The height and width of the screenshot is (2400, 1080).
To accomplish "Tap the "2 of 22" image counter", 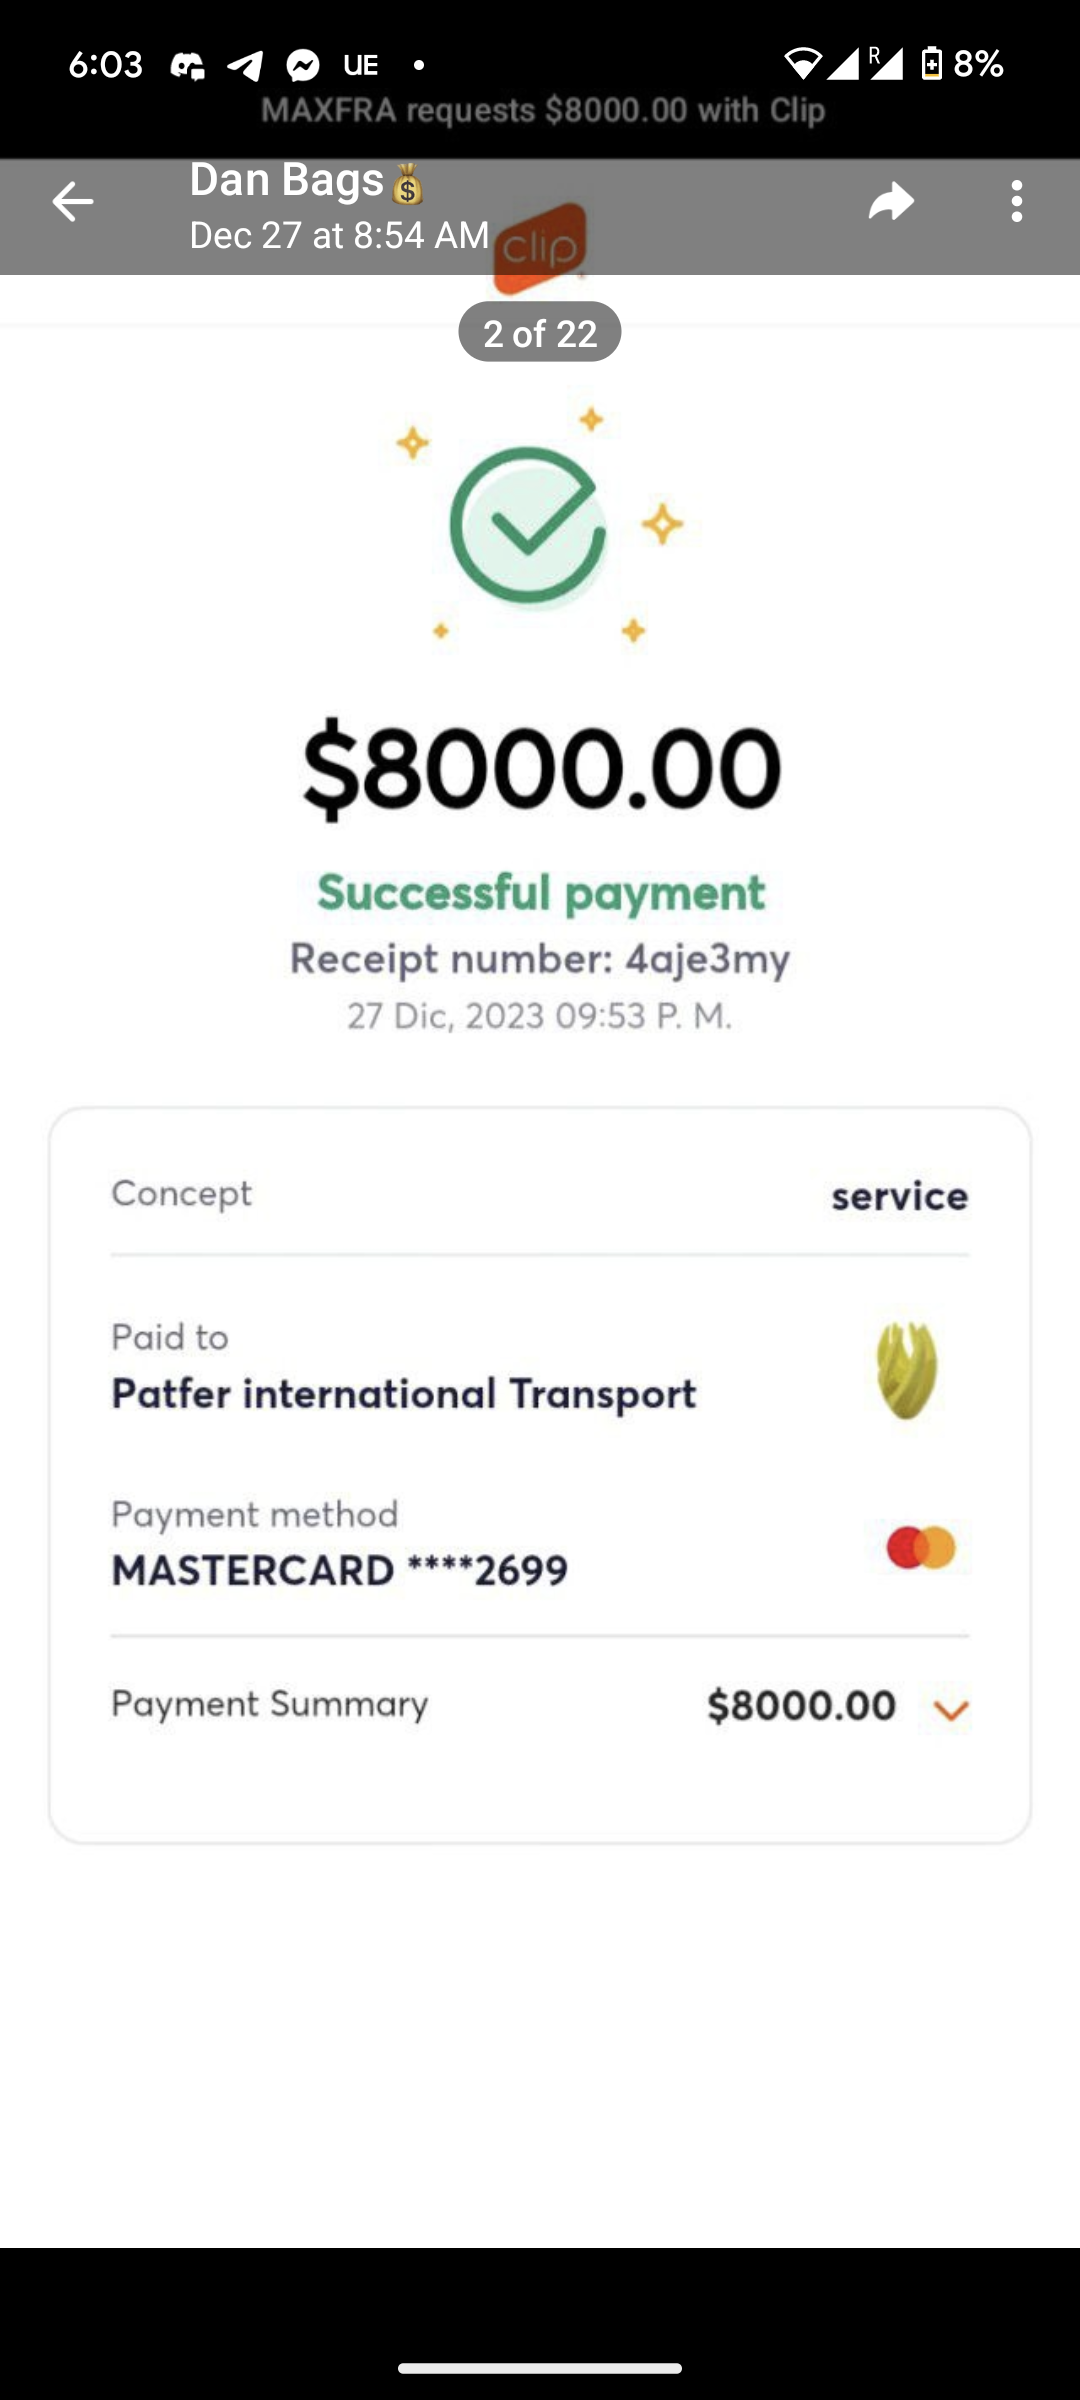I will (540, 332).
